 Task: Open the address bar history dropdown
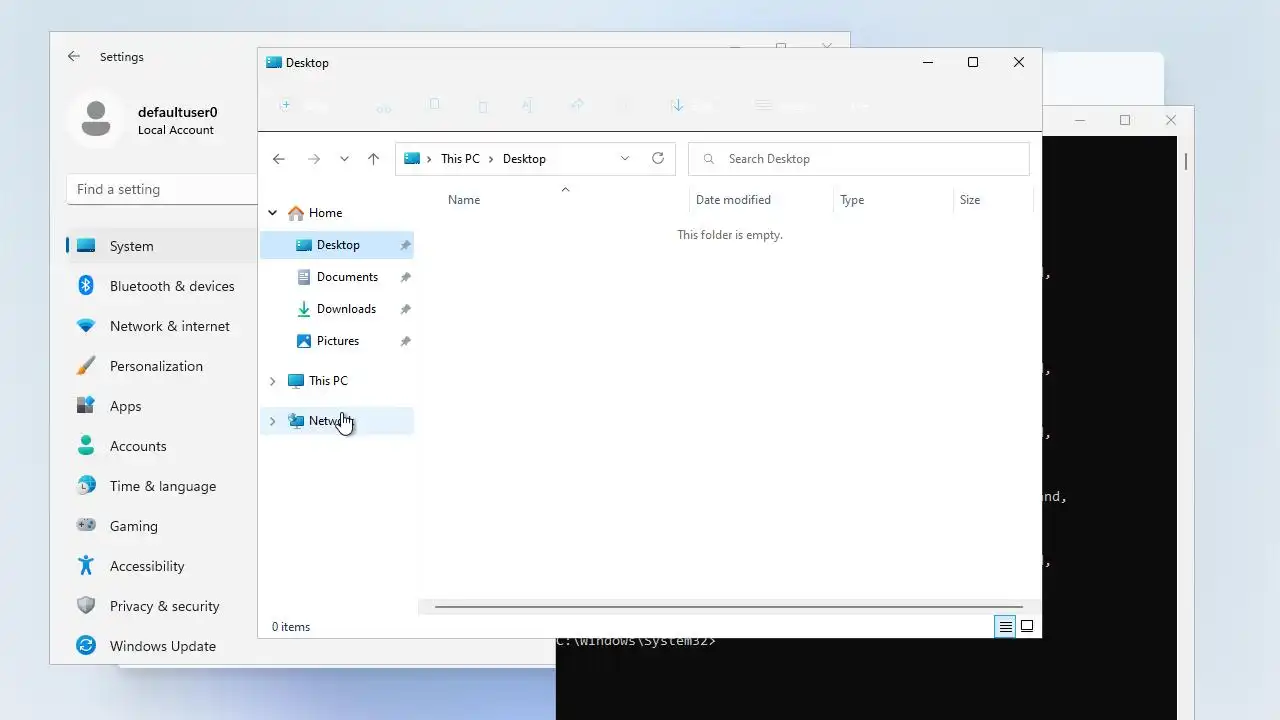coord(625,159)
